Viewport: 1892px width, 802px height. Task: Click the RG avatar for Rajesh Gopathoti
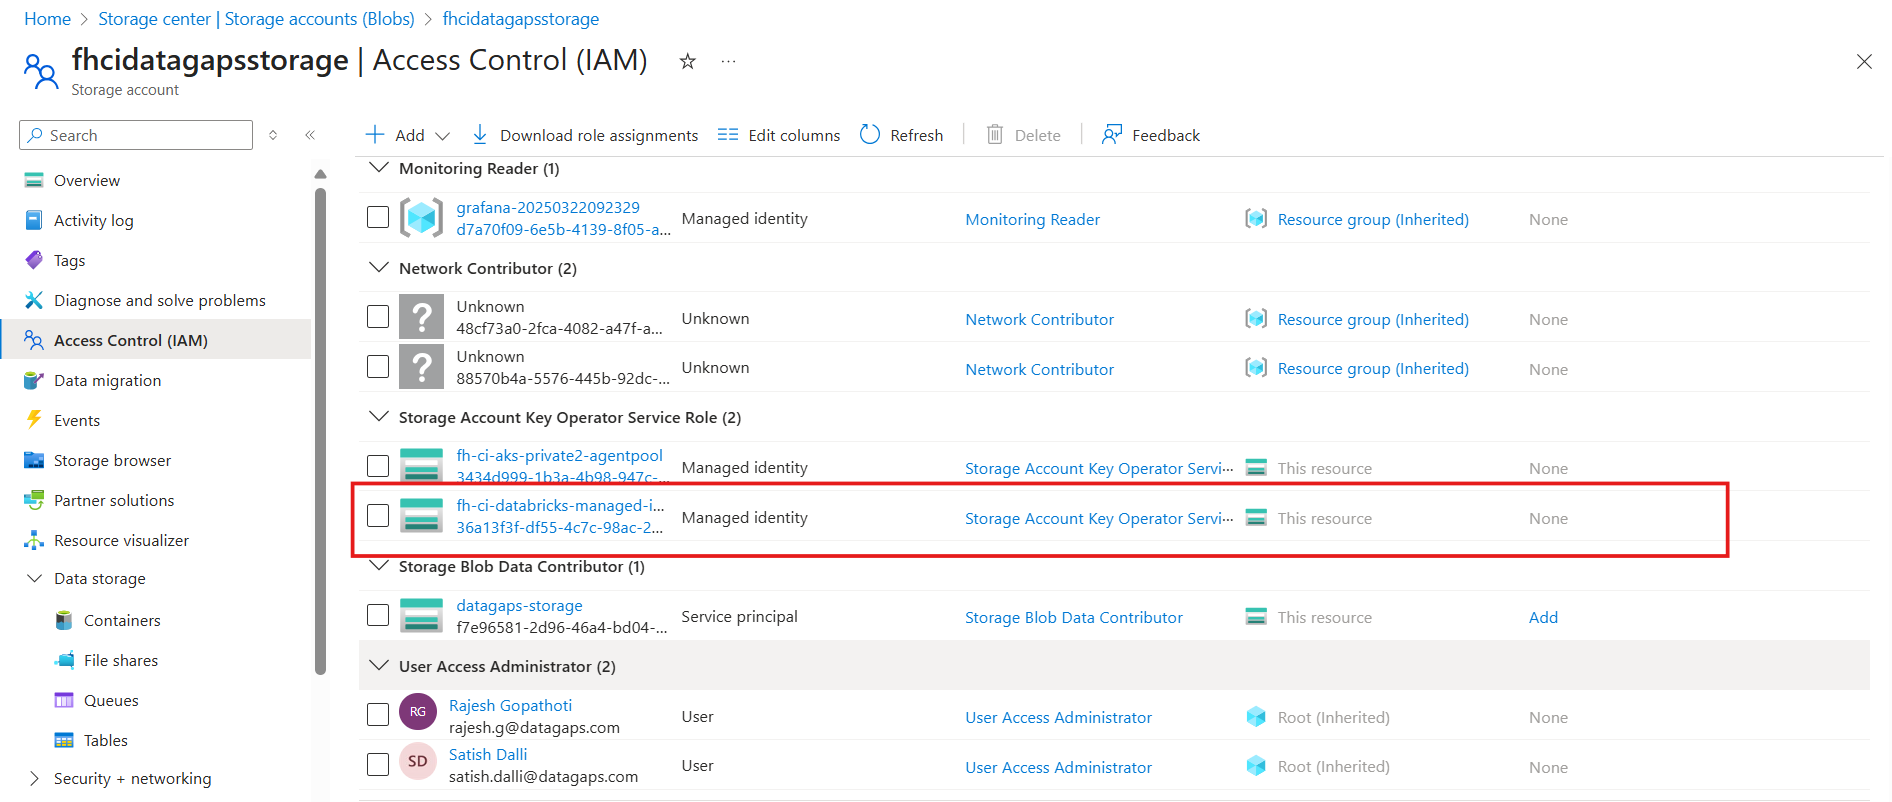[418, 712]
